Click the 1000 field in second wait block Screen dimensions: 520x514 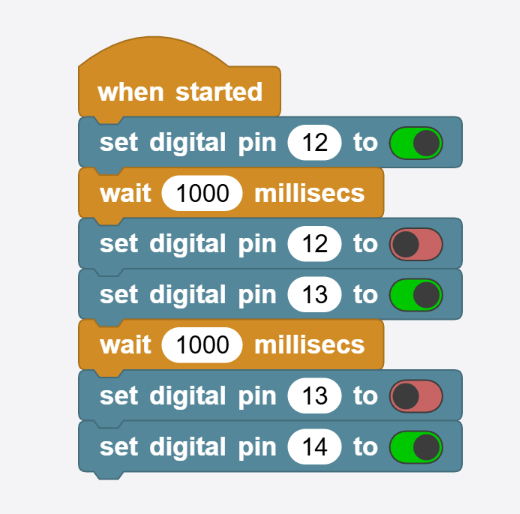tap(202, 345)
